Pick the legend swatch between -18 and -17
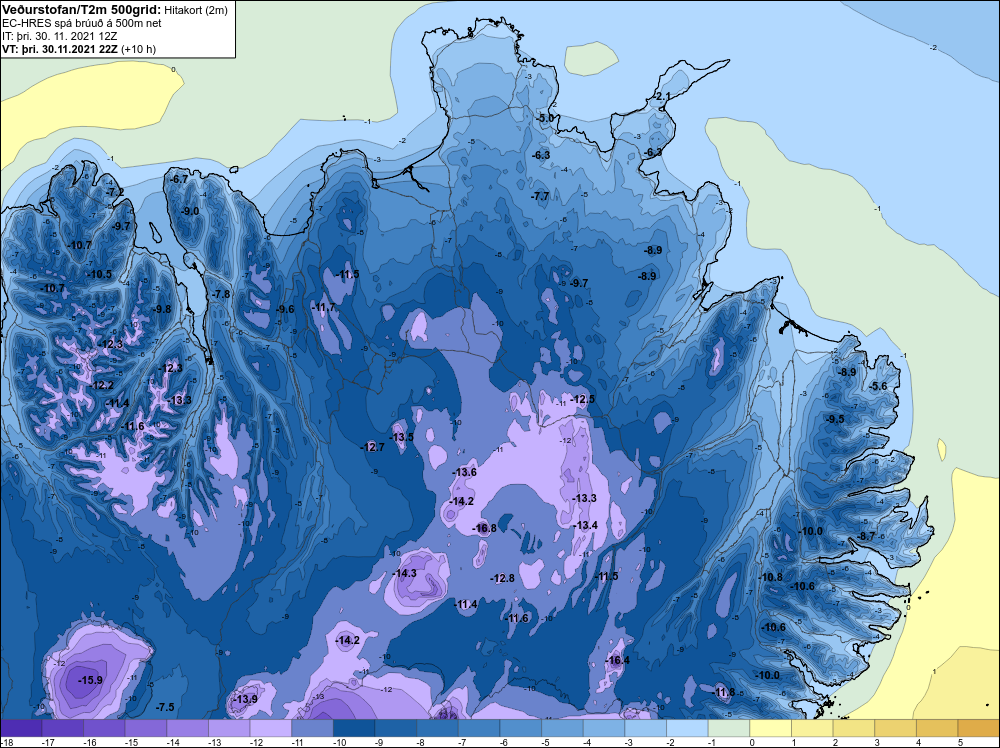This screenshot has width=1000, height=748. pyautogui.click(x=21, y=728)
